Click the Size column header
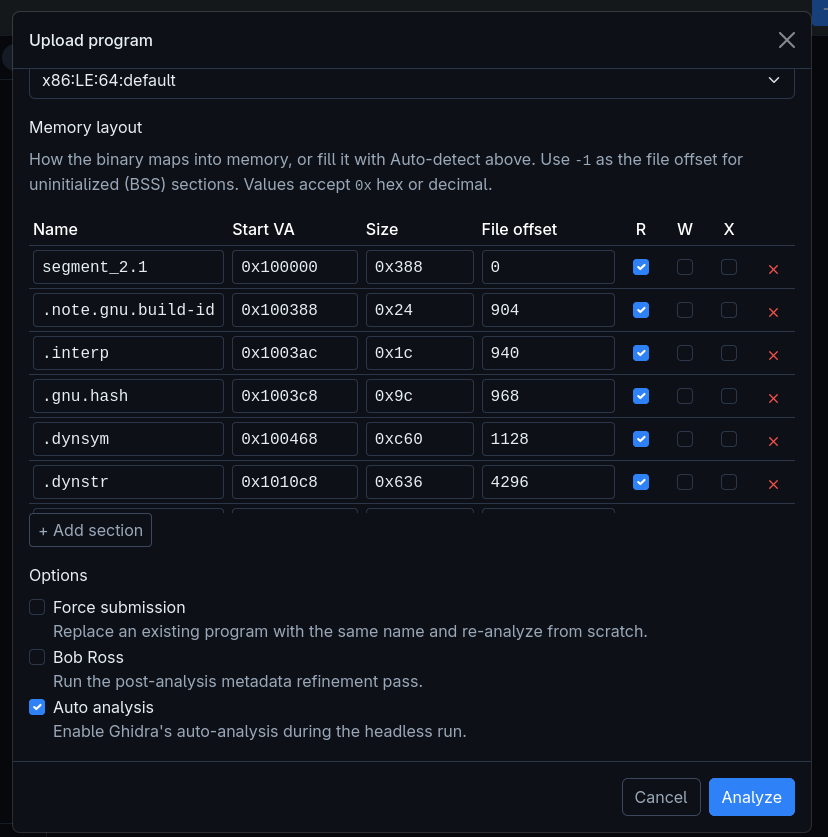 coord(382,230)
